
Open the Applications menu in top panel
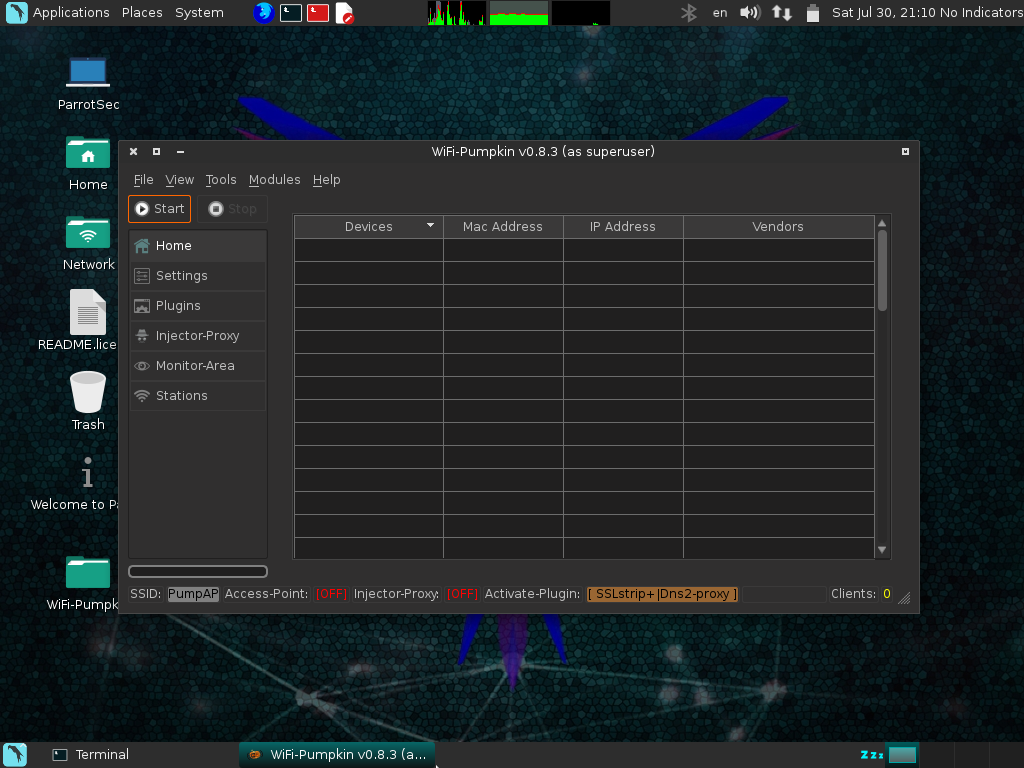pos(71,12)
